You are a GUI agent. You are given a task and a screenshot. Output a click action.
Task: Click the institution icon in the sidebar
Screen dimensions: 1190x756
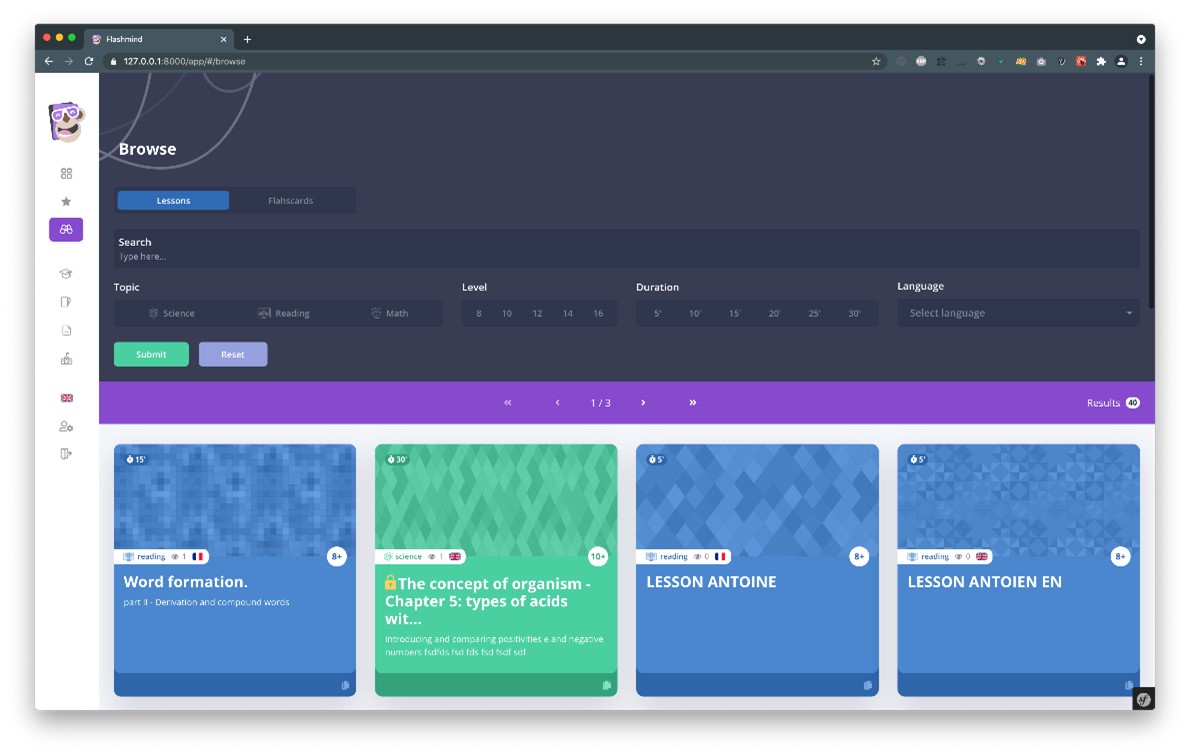point(66,359)
